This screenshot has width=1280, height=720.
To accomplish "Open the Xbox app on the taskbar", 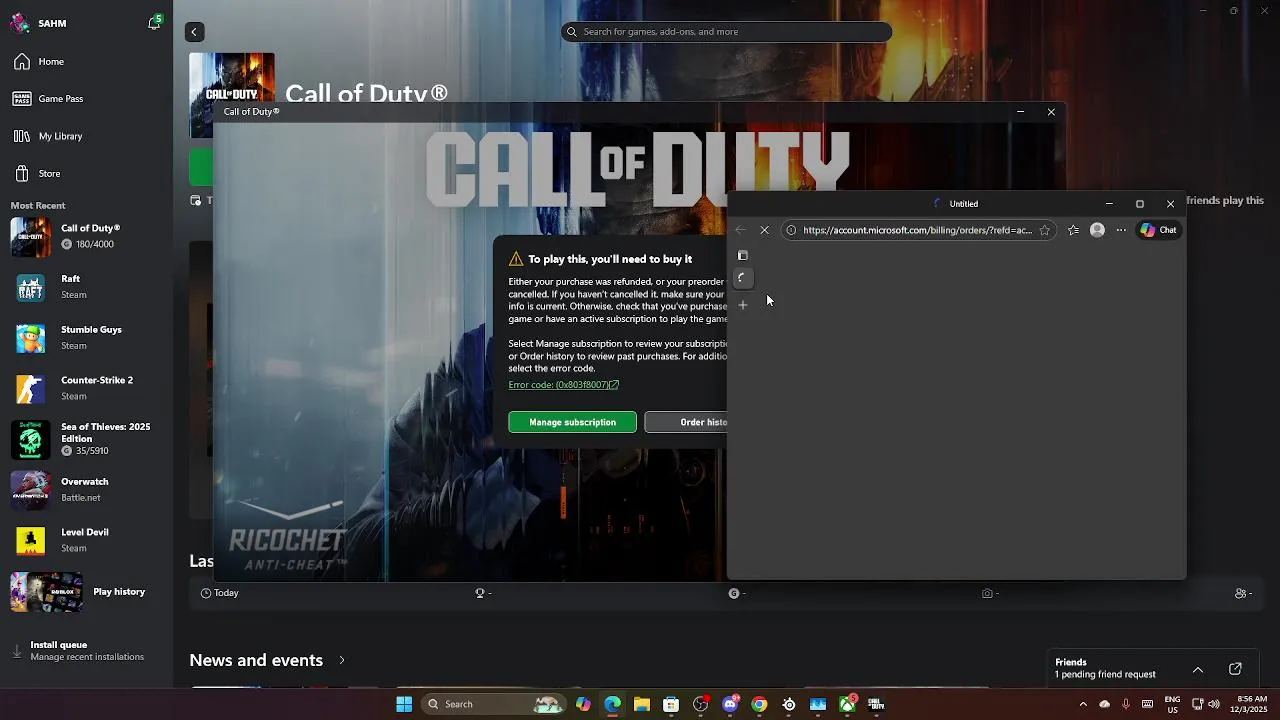I will pyautogui.click(x=848, y=704).
